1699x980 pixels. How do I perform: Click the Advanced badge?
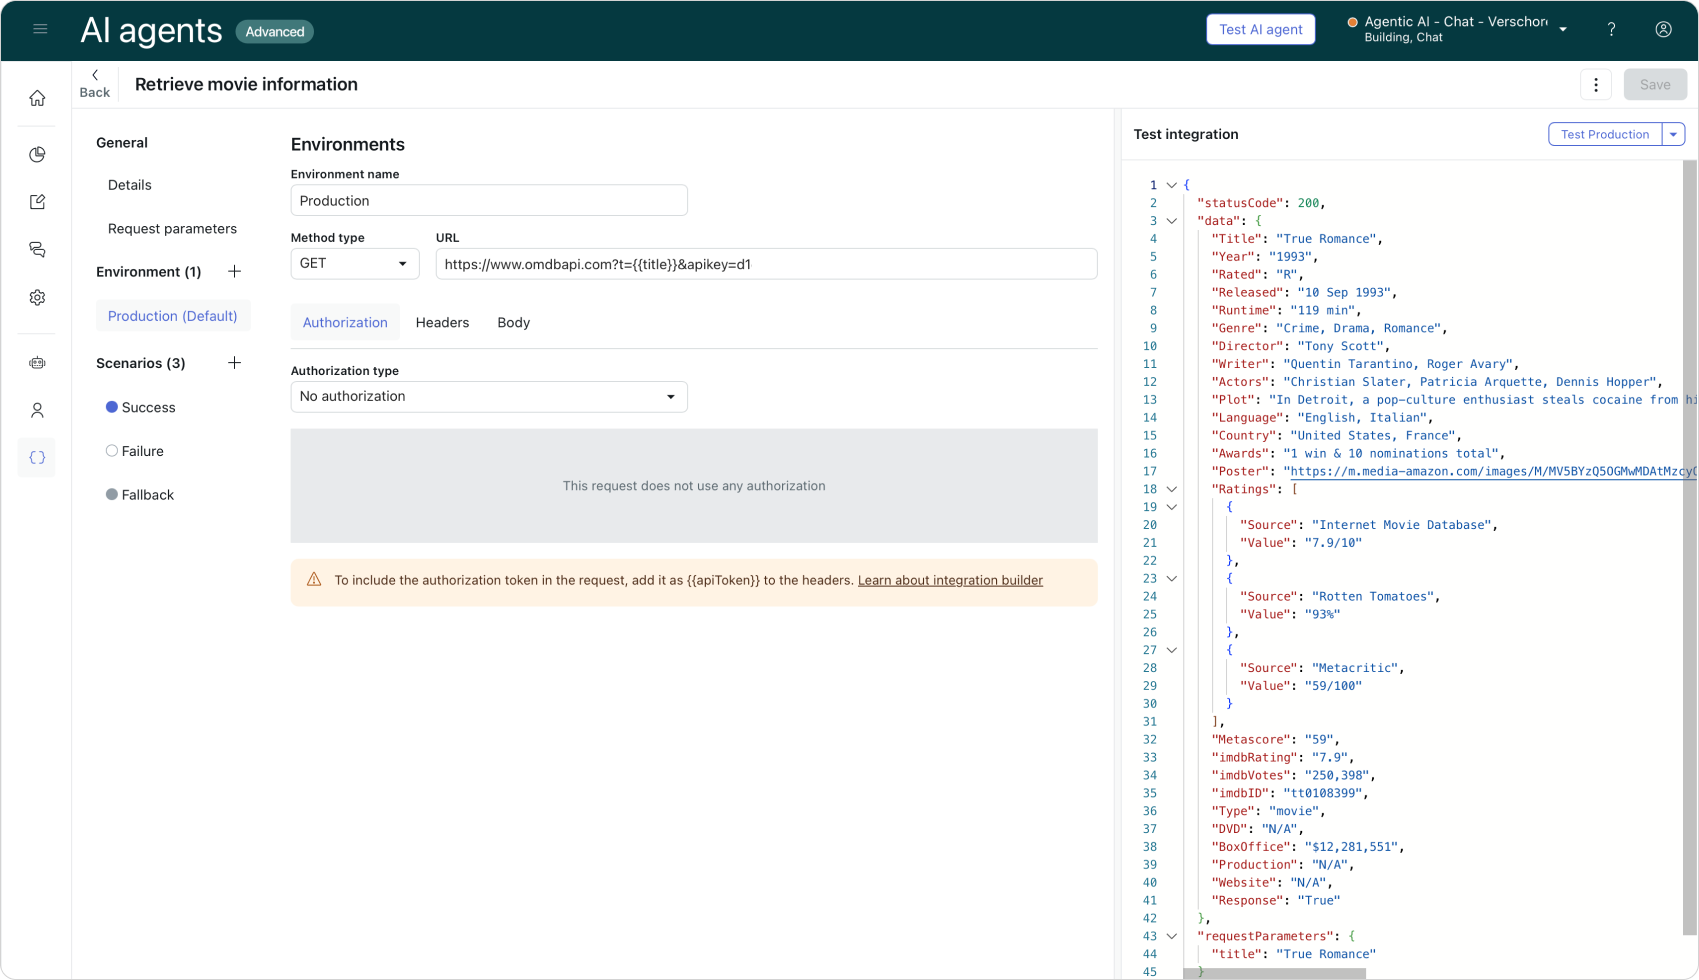275,32
